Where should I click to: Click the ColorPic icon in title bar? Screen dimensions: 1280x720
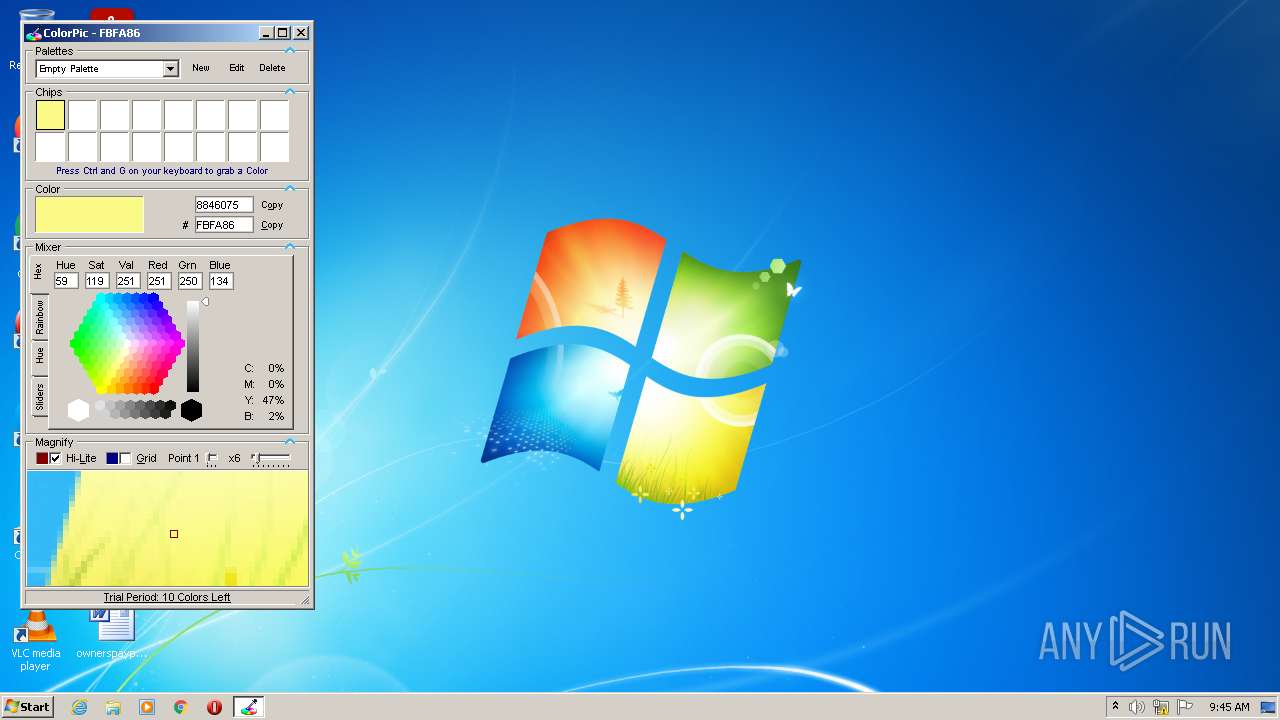click(34, 33)
